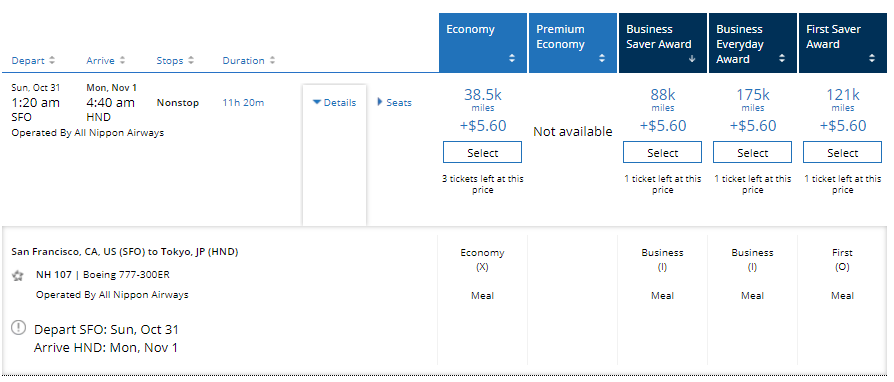Select the 121k miles First Saver fare
Image resolution: width=894 pixels, height=382 pixels.
pos(843,153)
